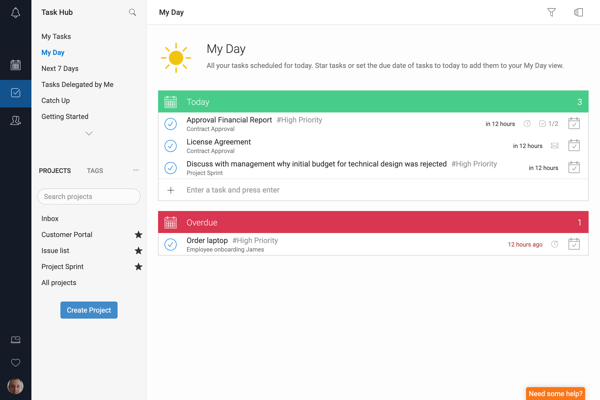600x400 pixels.
Task: Click the folder icon near bottom of rail
Action: [15, 340]
